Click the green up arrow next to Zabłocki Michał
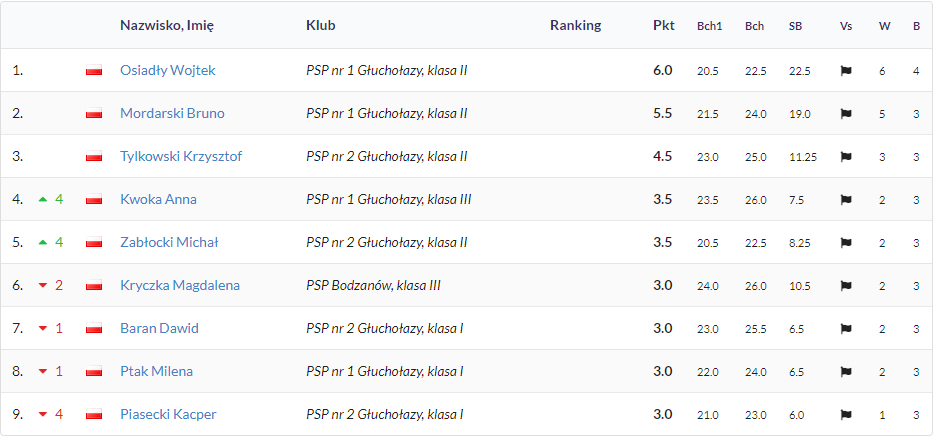This screenshot has width=936, height=438. click(42, 242)
